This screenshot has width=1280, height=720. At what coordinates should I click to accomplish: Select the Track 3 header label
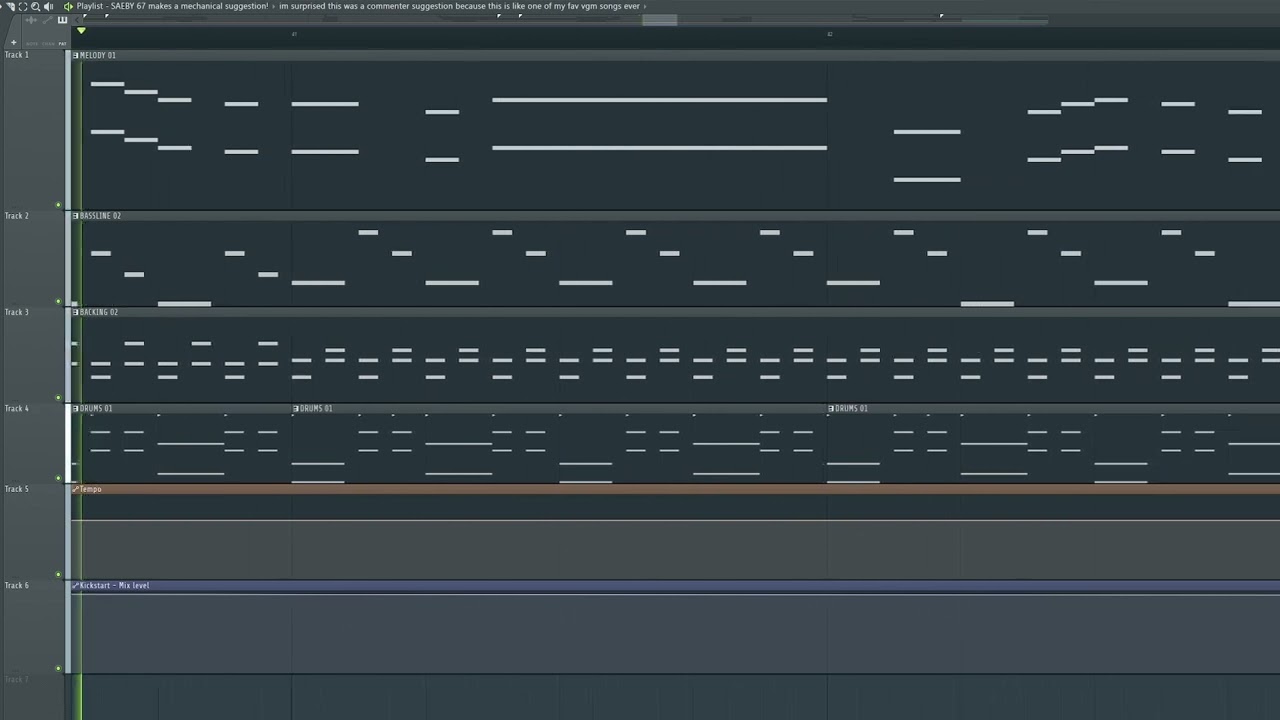pyautogui.click(x=17, y=312)
